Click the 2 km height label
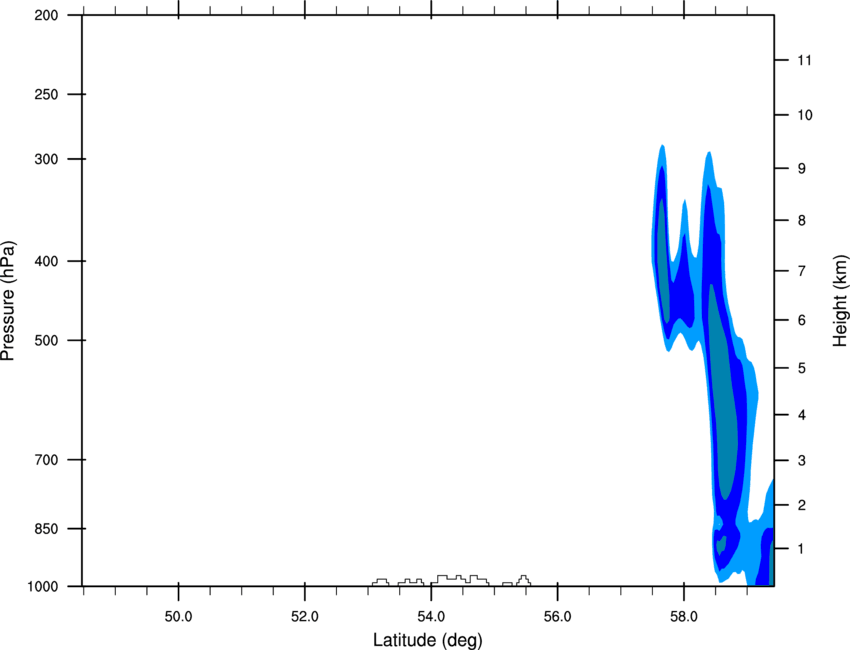 pos(802,505)
